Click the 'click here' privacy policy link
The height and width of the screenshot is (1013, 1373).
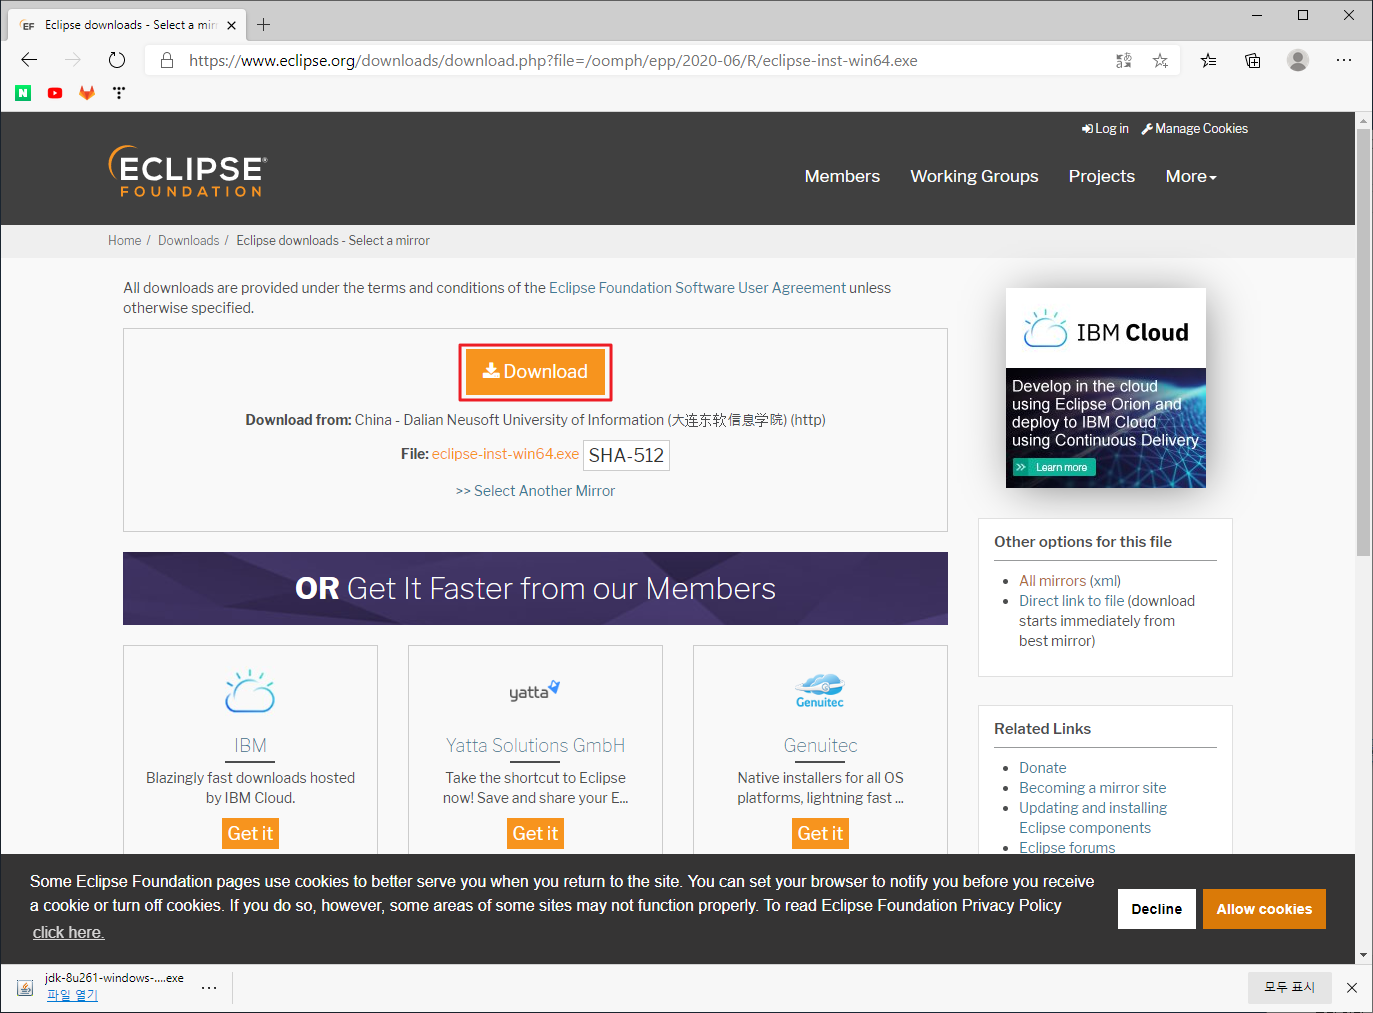68,932
